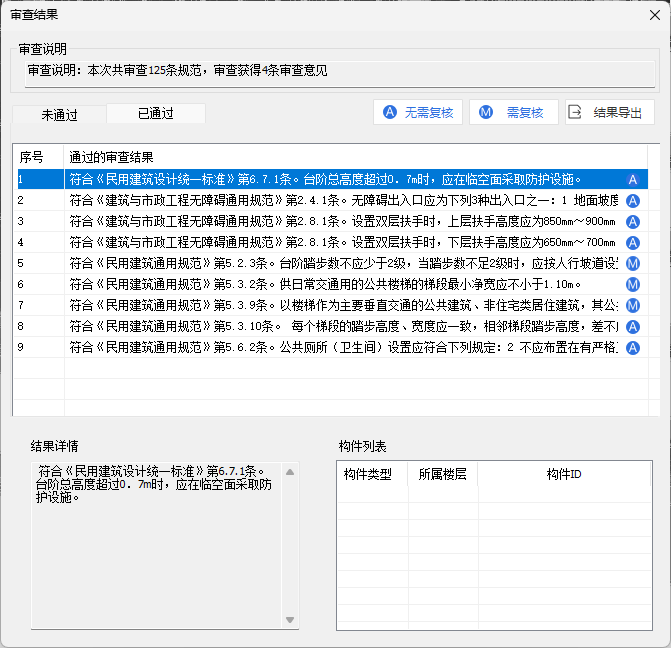Click the A icon on row 1

tap(632, 180)
